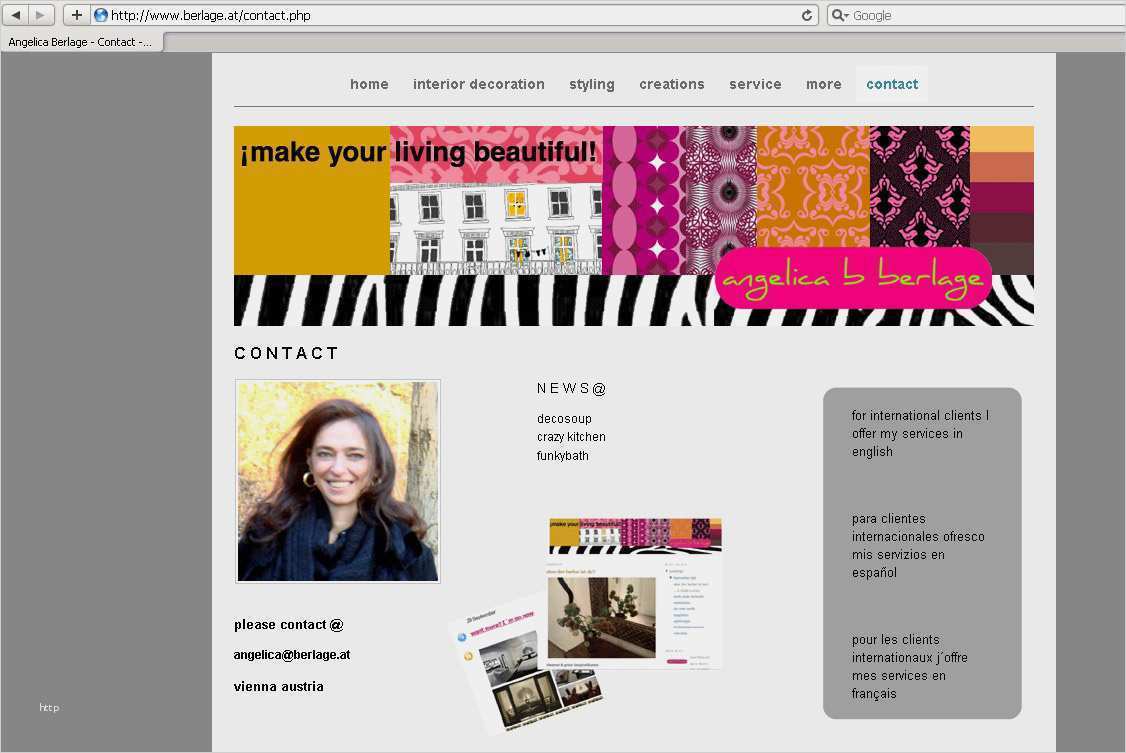Open the Google search magnifier dropdown
1126x753 pixels.
point(840,15)
